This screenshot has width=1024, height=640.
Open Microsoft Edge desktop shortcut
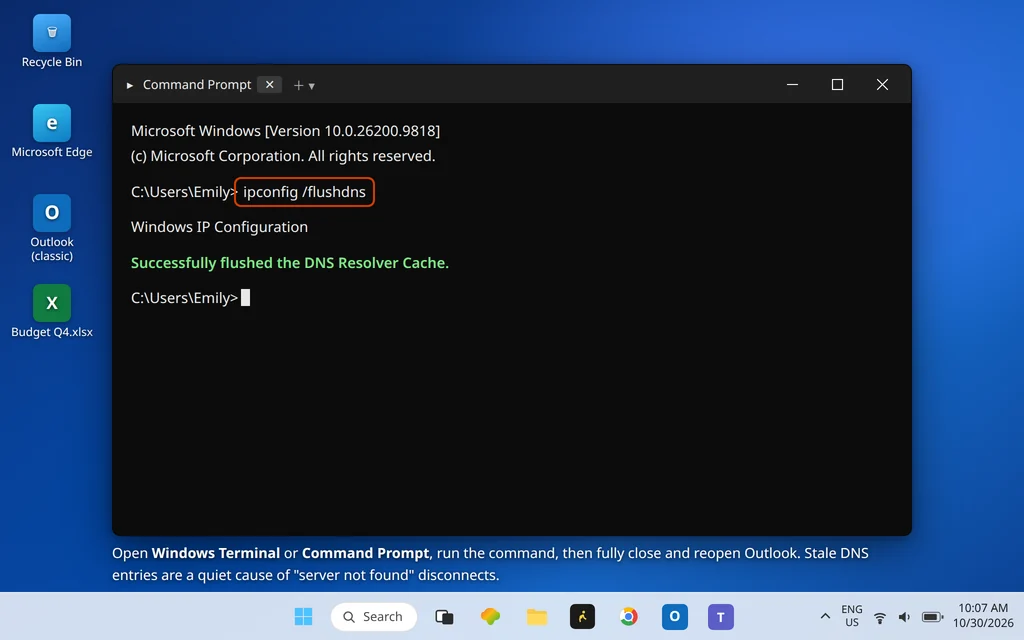coord(52,131)
